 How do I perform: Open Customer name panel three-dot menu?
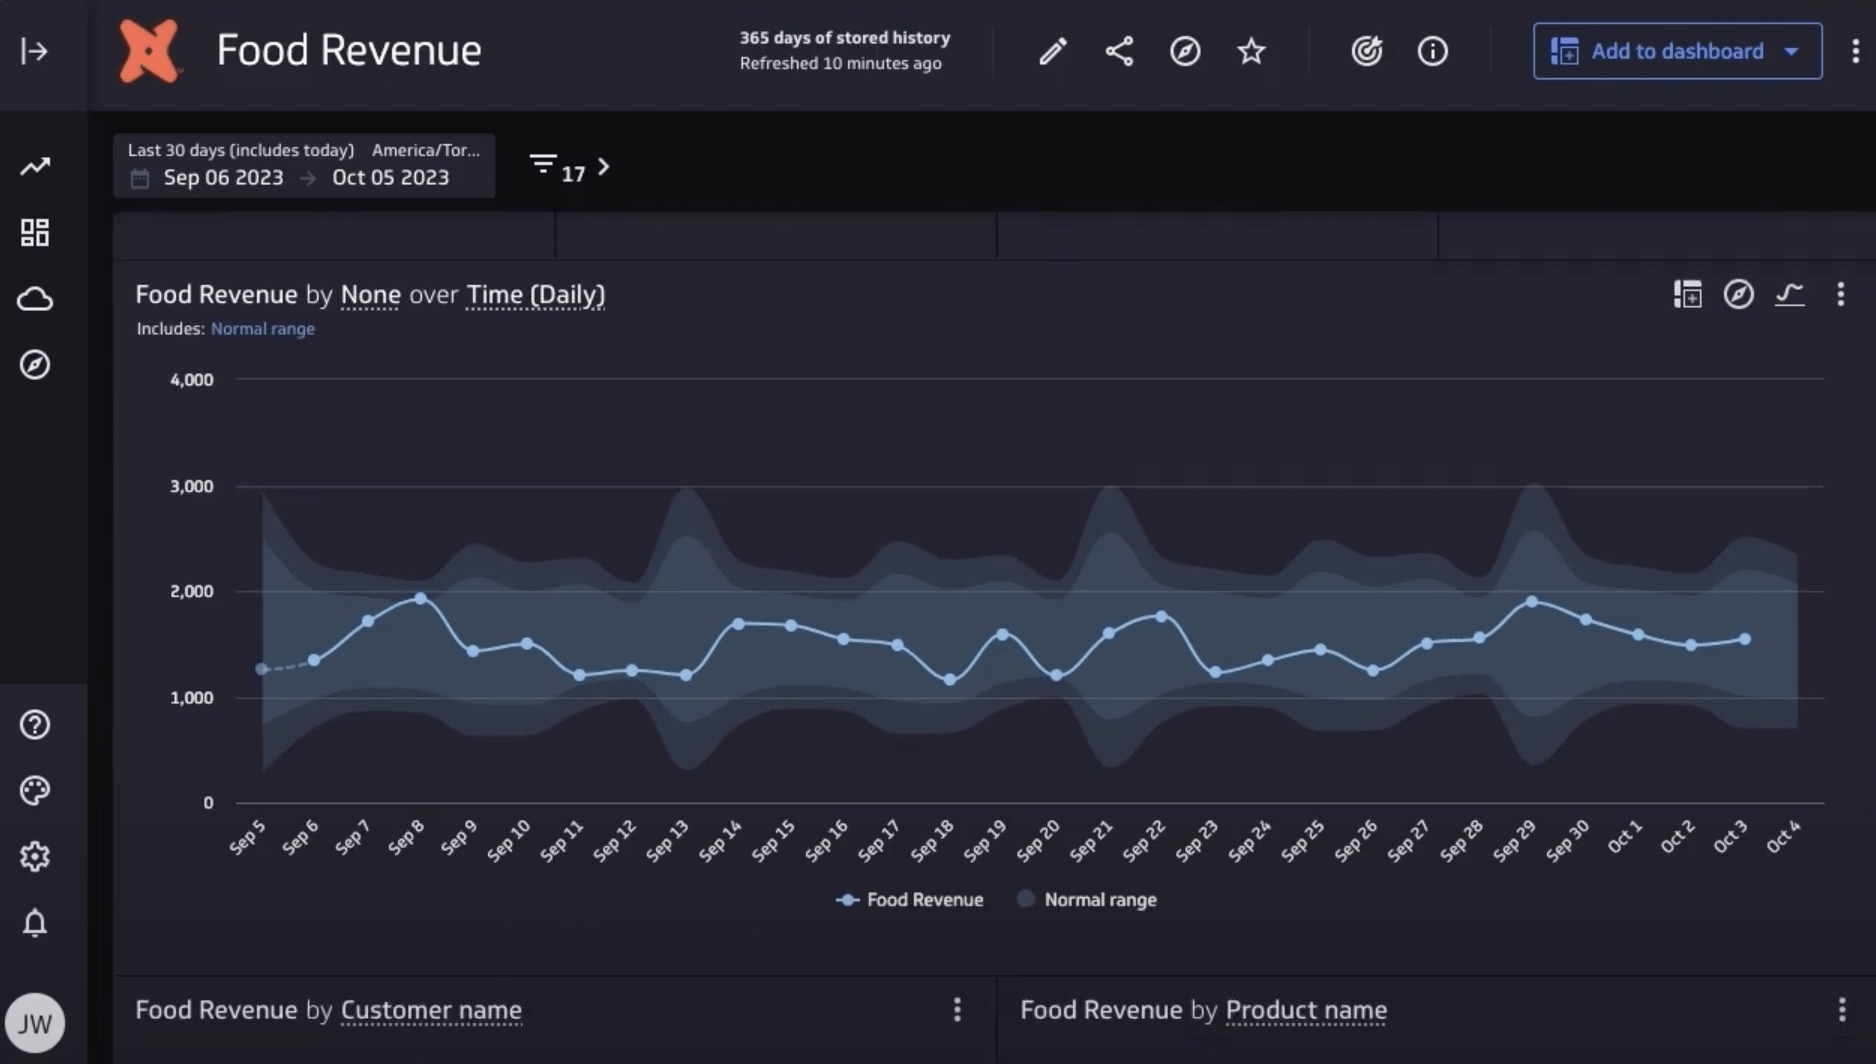point(957,1010)
